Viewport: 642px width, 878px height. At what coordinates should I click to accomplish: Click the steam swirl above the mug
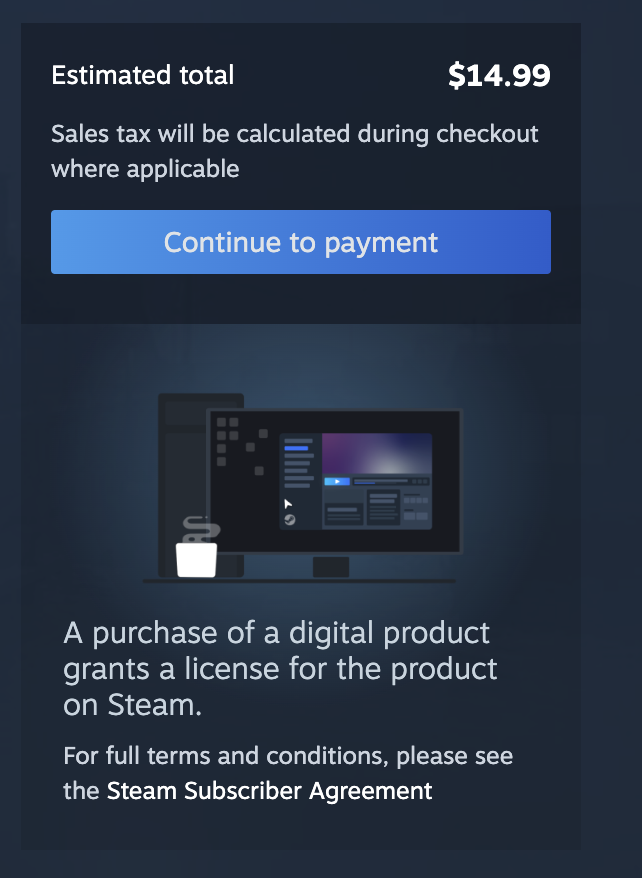coord(200,530)
